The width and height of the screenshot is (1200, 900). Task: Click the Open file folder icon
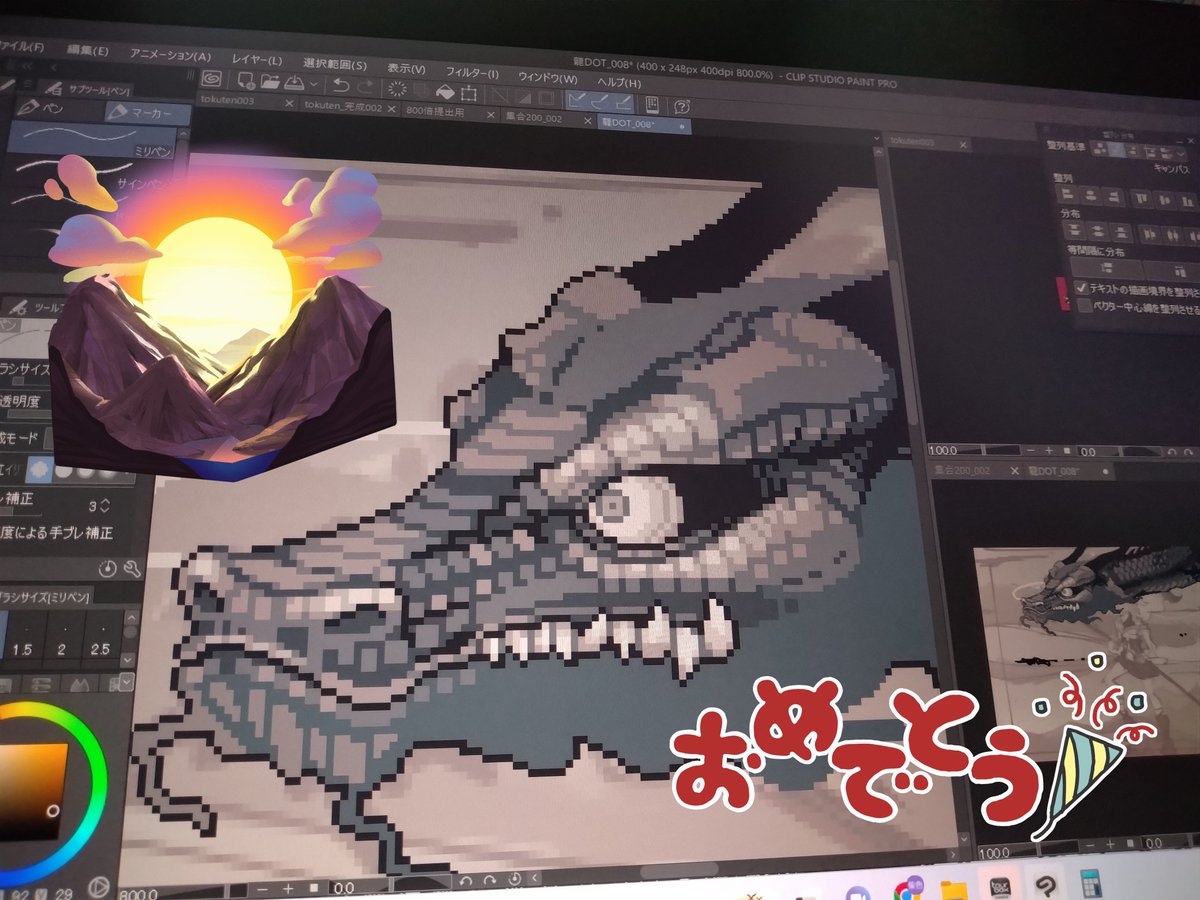point(270,82)
